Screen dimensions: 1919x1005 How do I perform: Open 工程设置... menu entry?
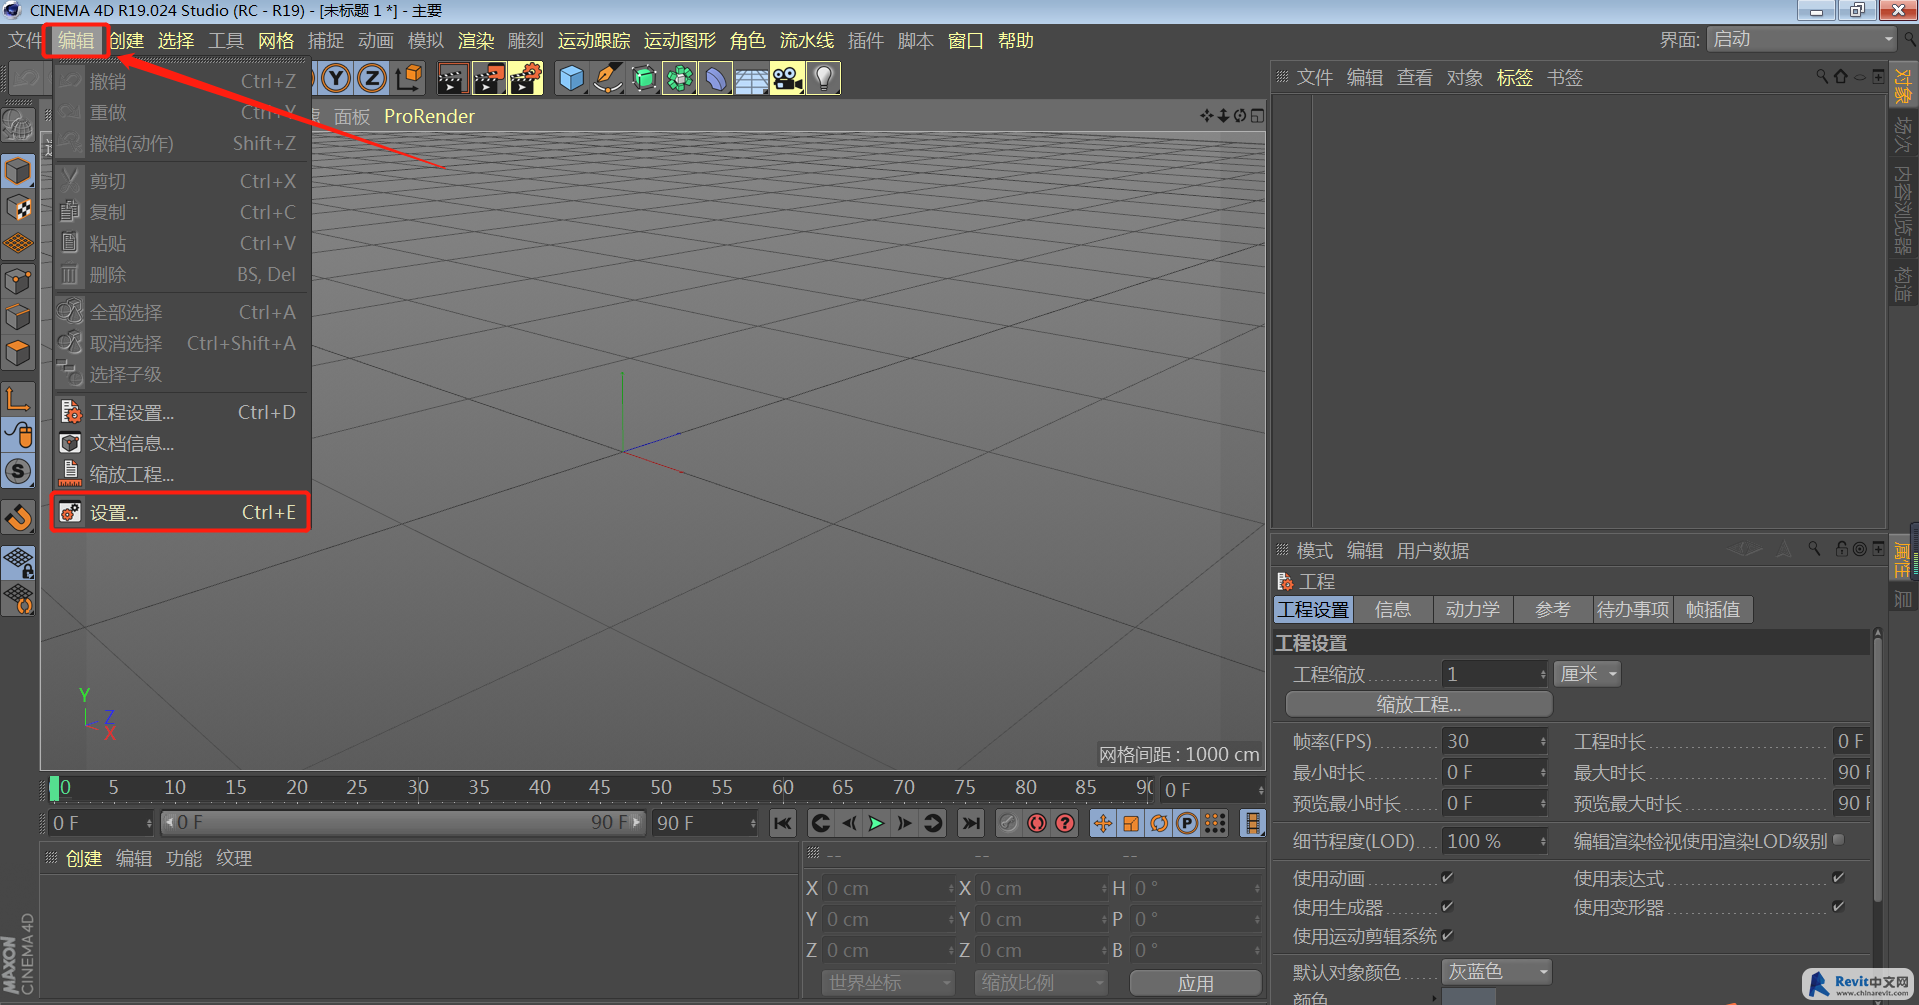(180, 412)
